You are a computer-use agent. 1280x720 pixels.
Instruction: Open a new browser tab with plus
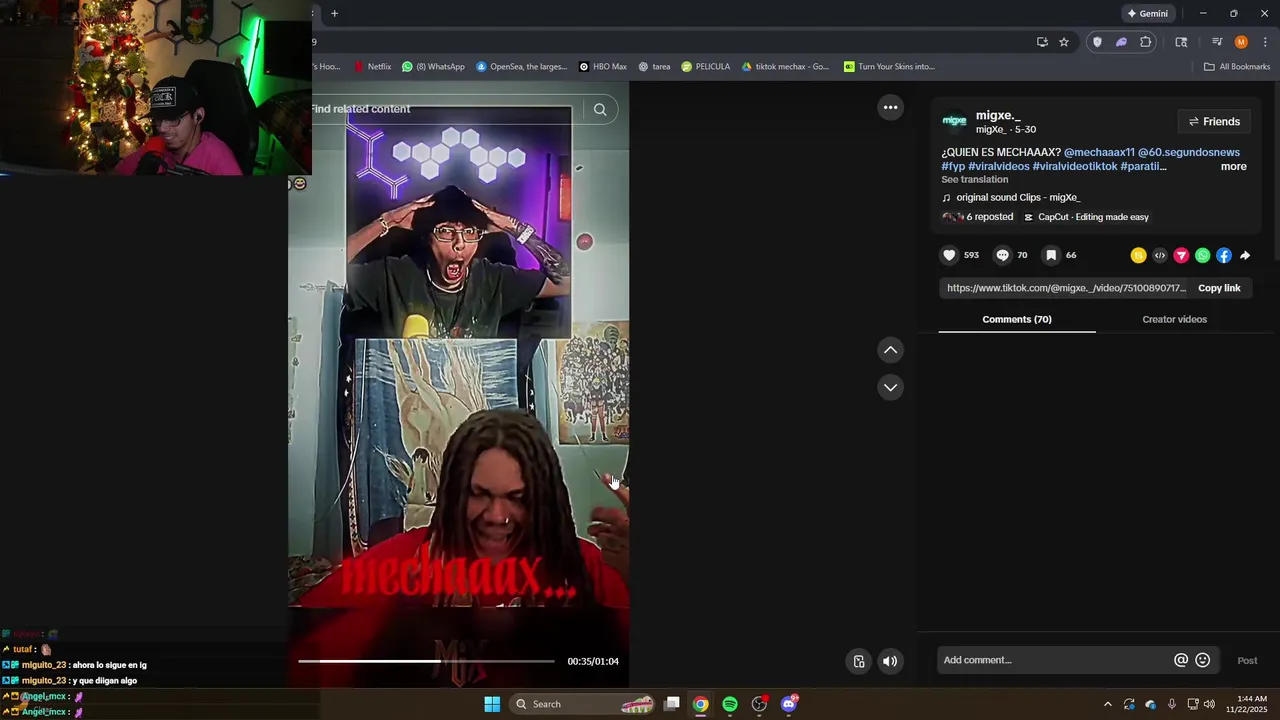pos(335,13)
